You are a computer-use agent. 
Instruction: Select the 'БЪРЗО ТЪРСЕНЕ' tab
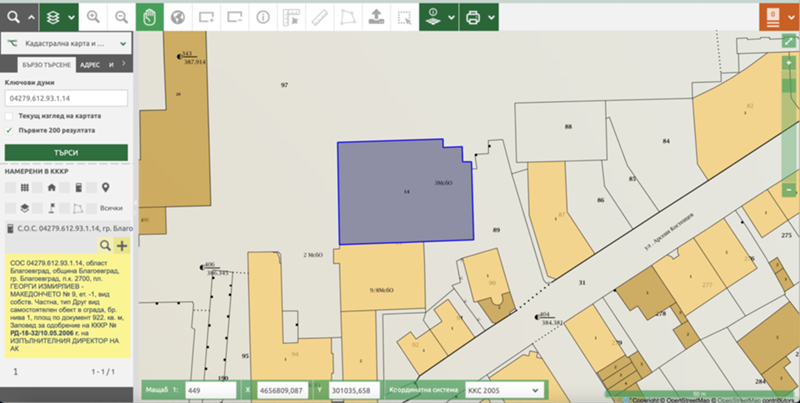click(x=42, y=64)
